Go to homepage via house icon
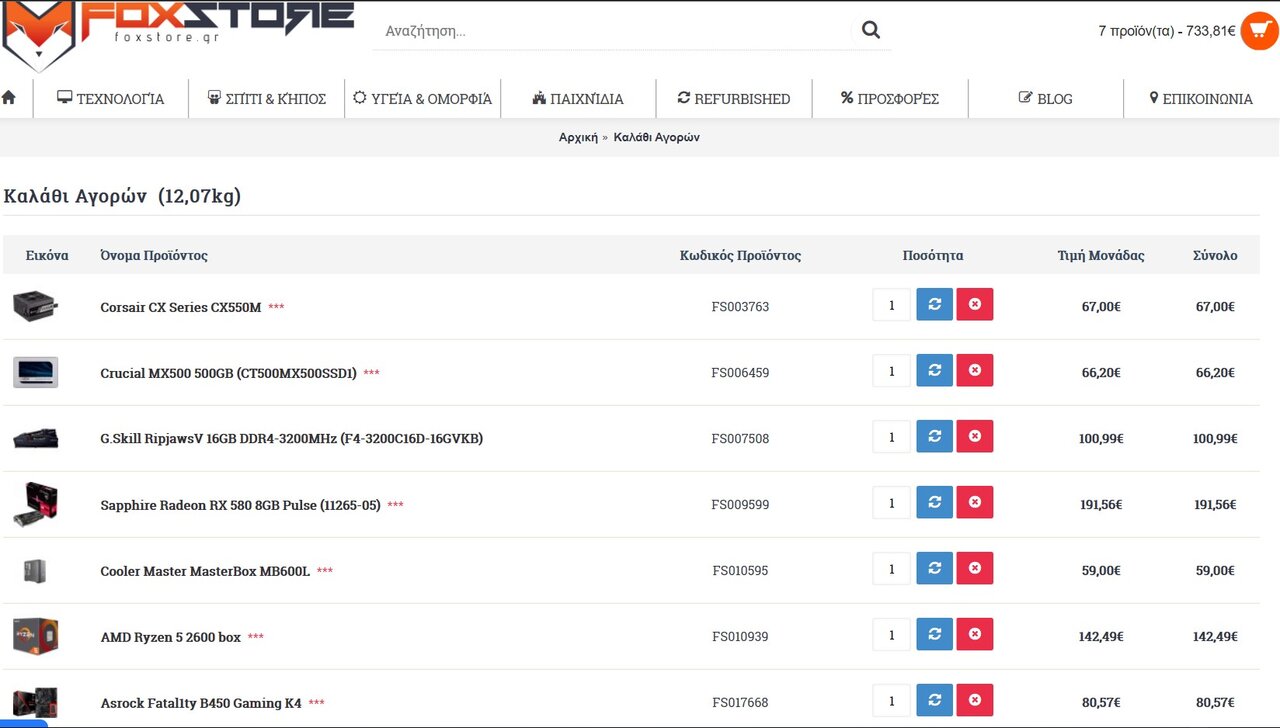1280x728 pixels. point(9,98)
